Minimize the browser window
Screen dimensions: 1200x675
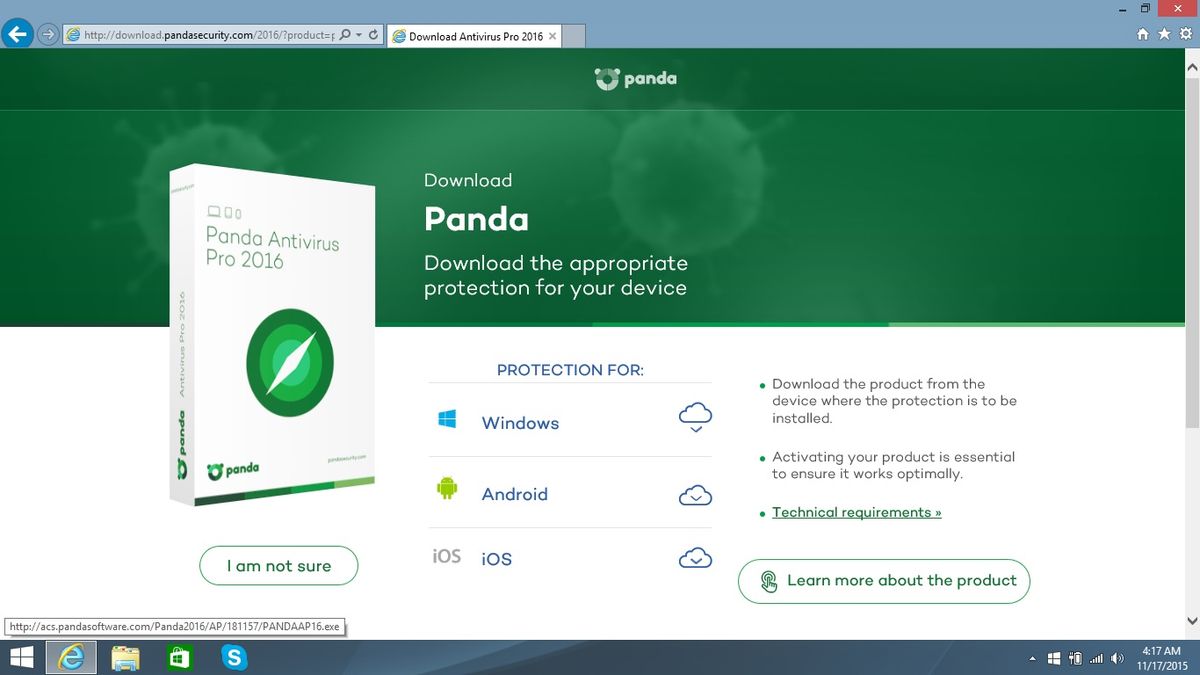pos(1122,8)
